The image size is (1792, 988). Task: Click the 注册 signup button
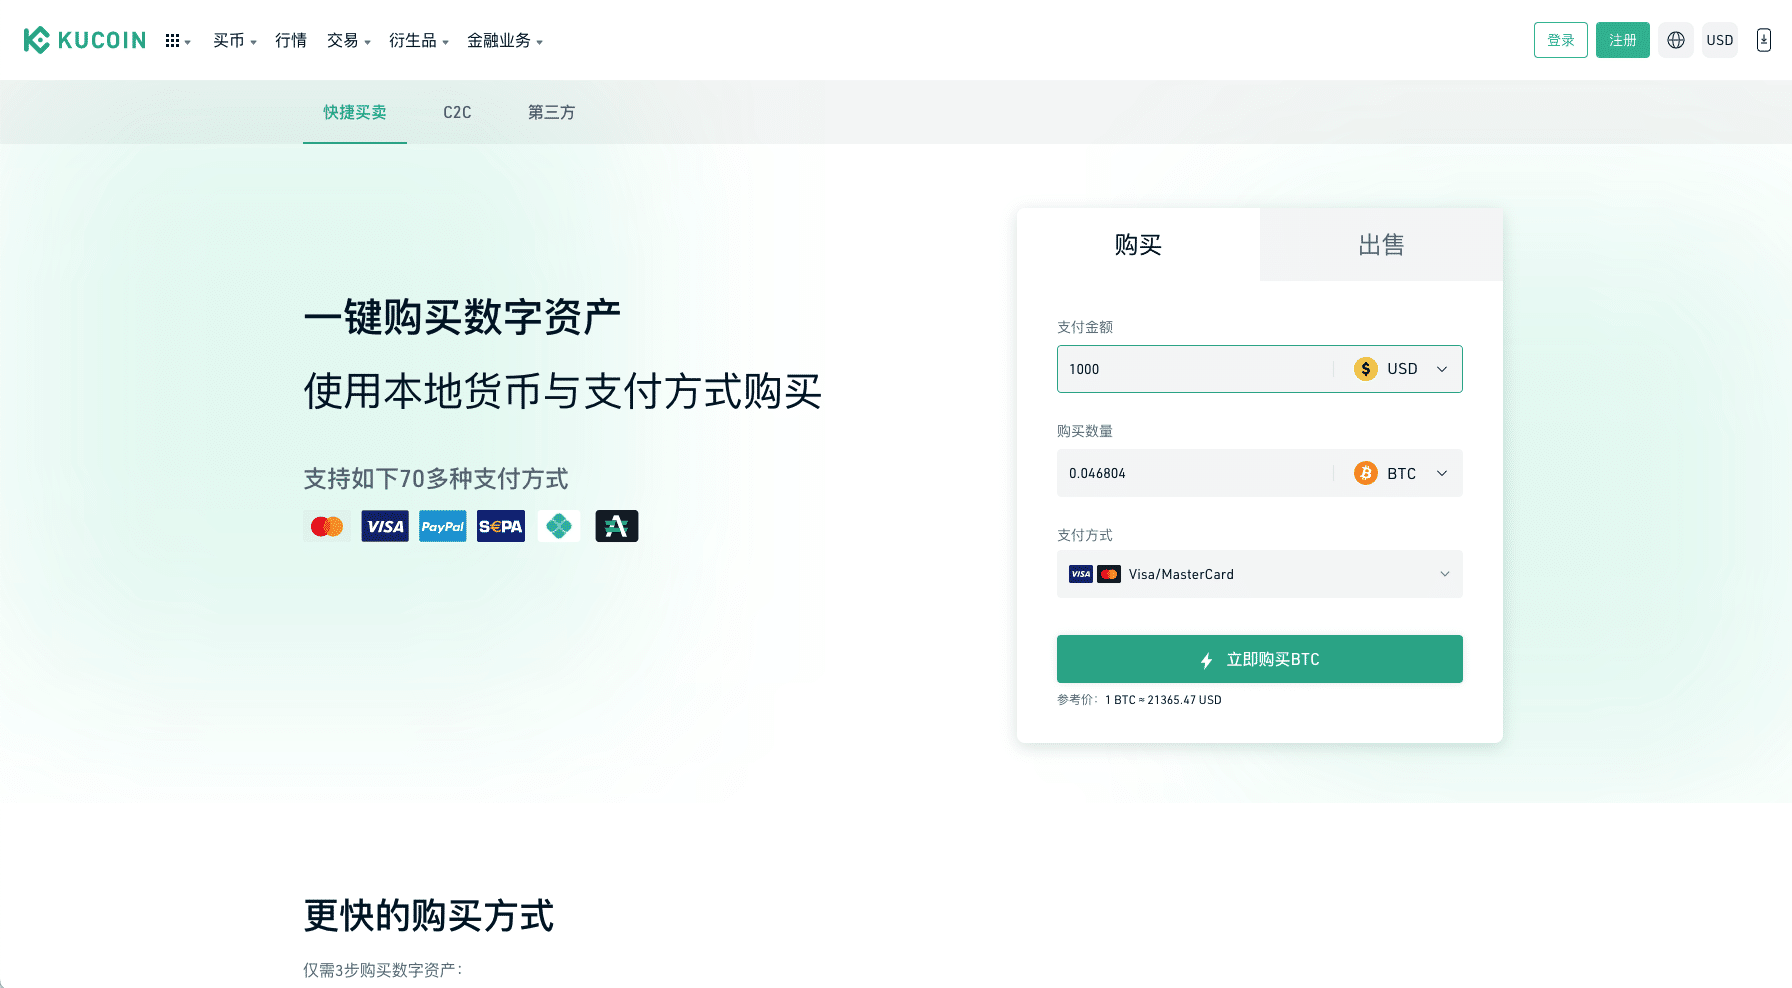coord(1622,40)
